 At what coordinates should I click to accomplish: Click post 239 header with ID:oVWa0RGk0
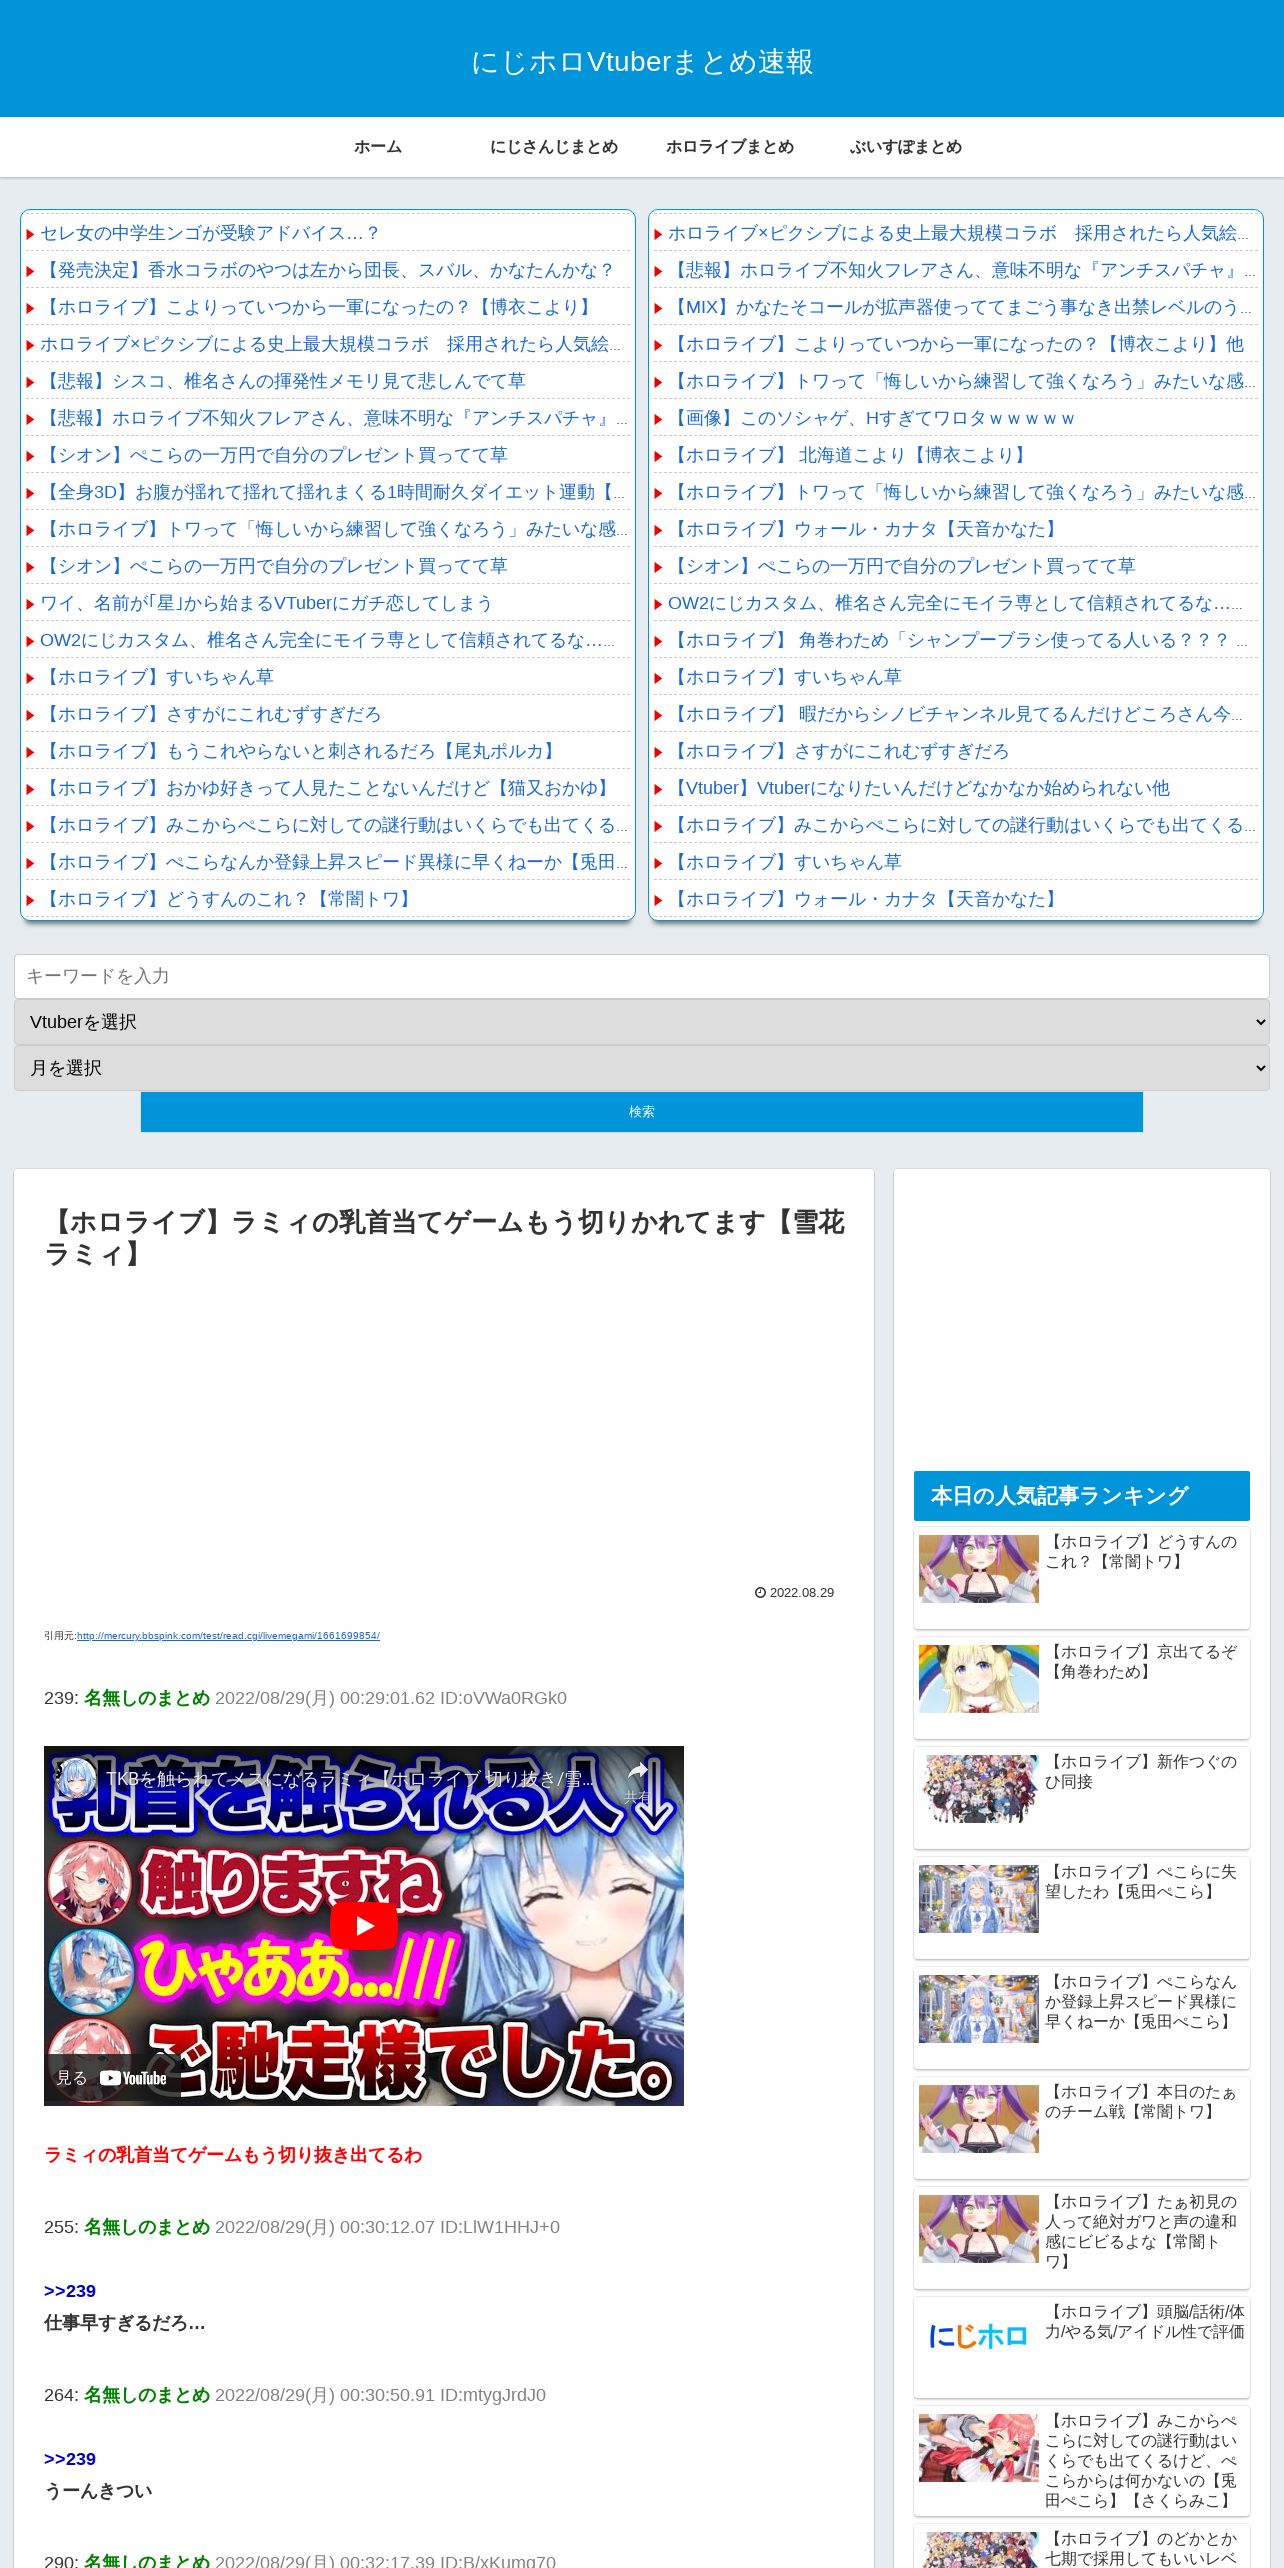(305, 1698)
